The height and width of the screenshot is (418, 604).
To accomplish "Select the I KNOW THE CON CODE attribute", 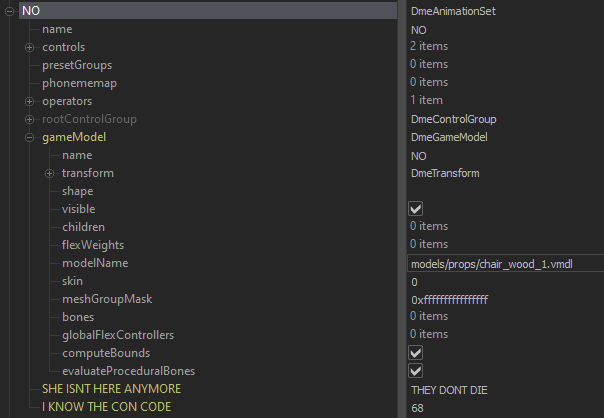I will 106,407.
